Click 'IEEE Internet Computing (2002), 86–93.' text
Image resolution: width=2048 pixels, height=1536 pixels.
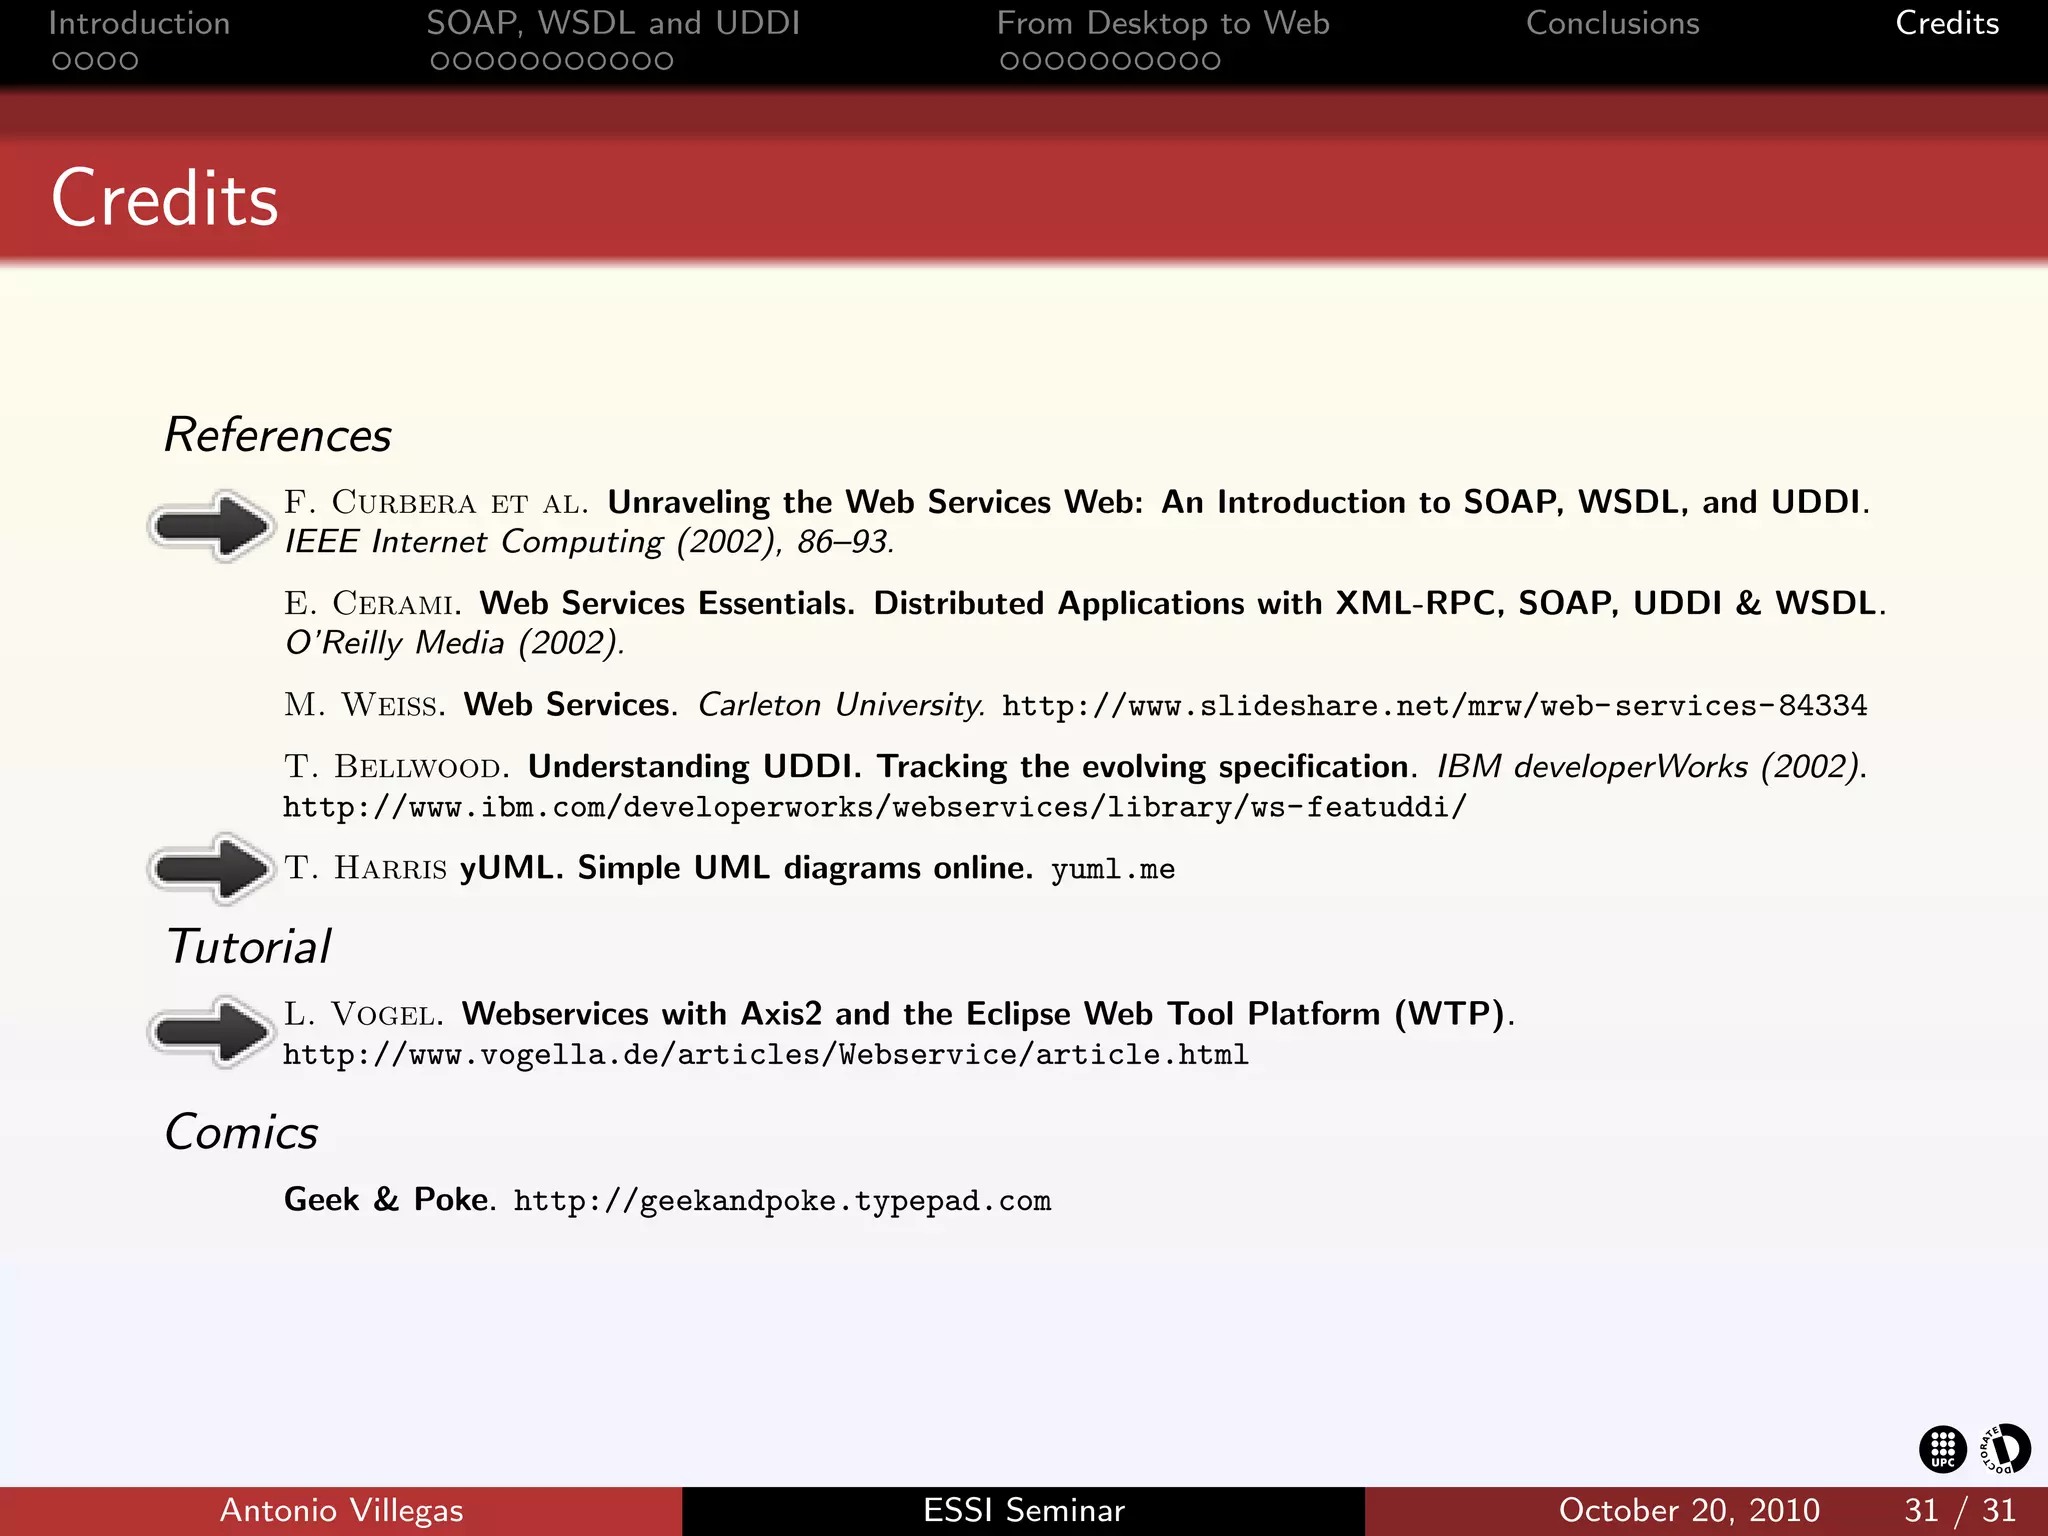click(x=590, y=542)
